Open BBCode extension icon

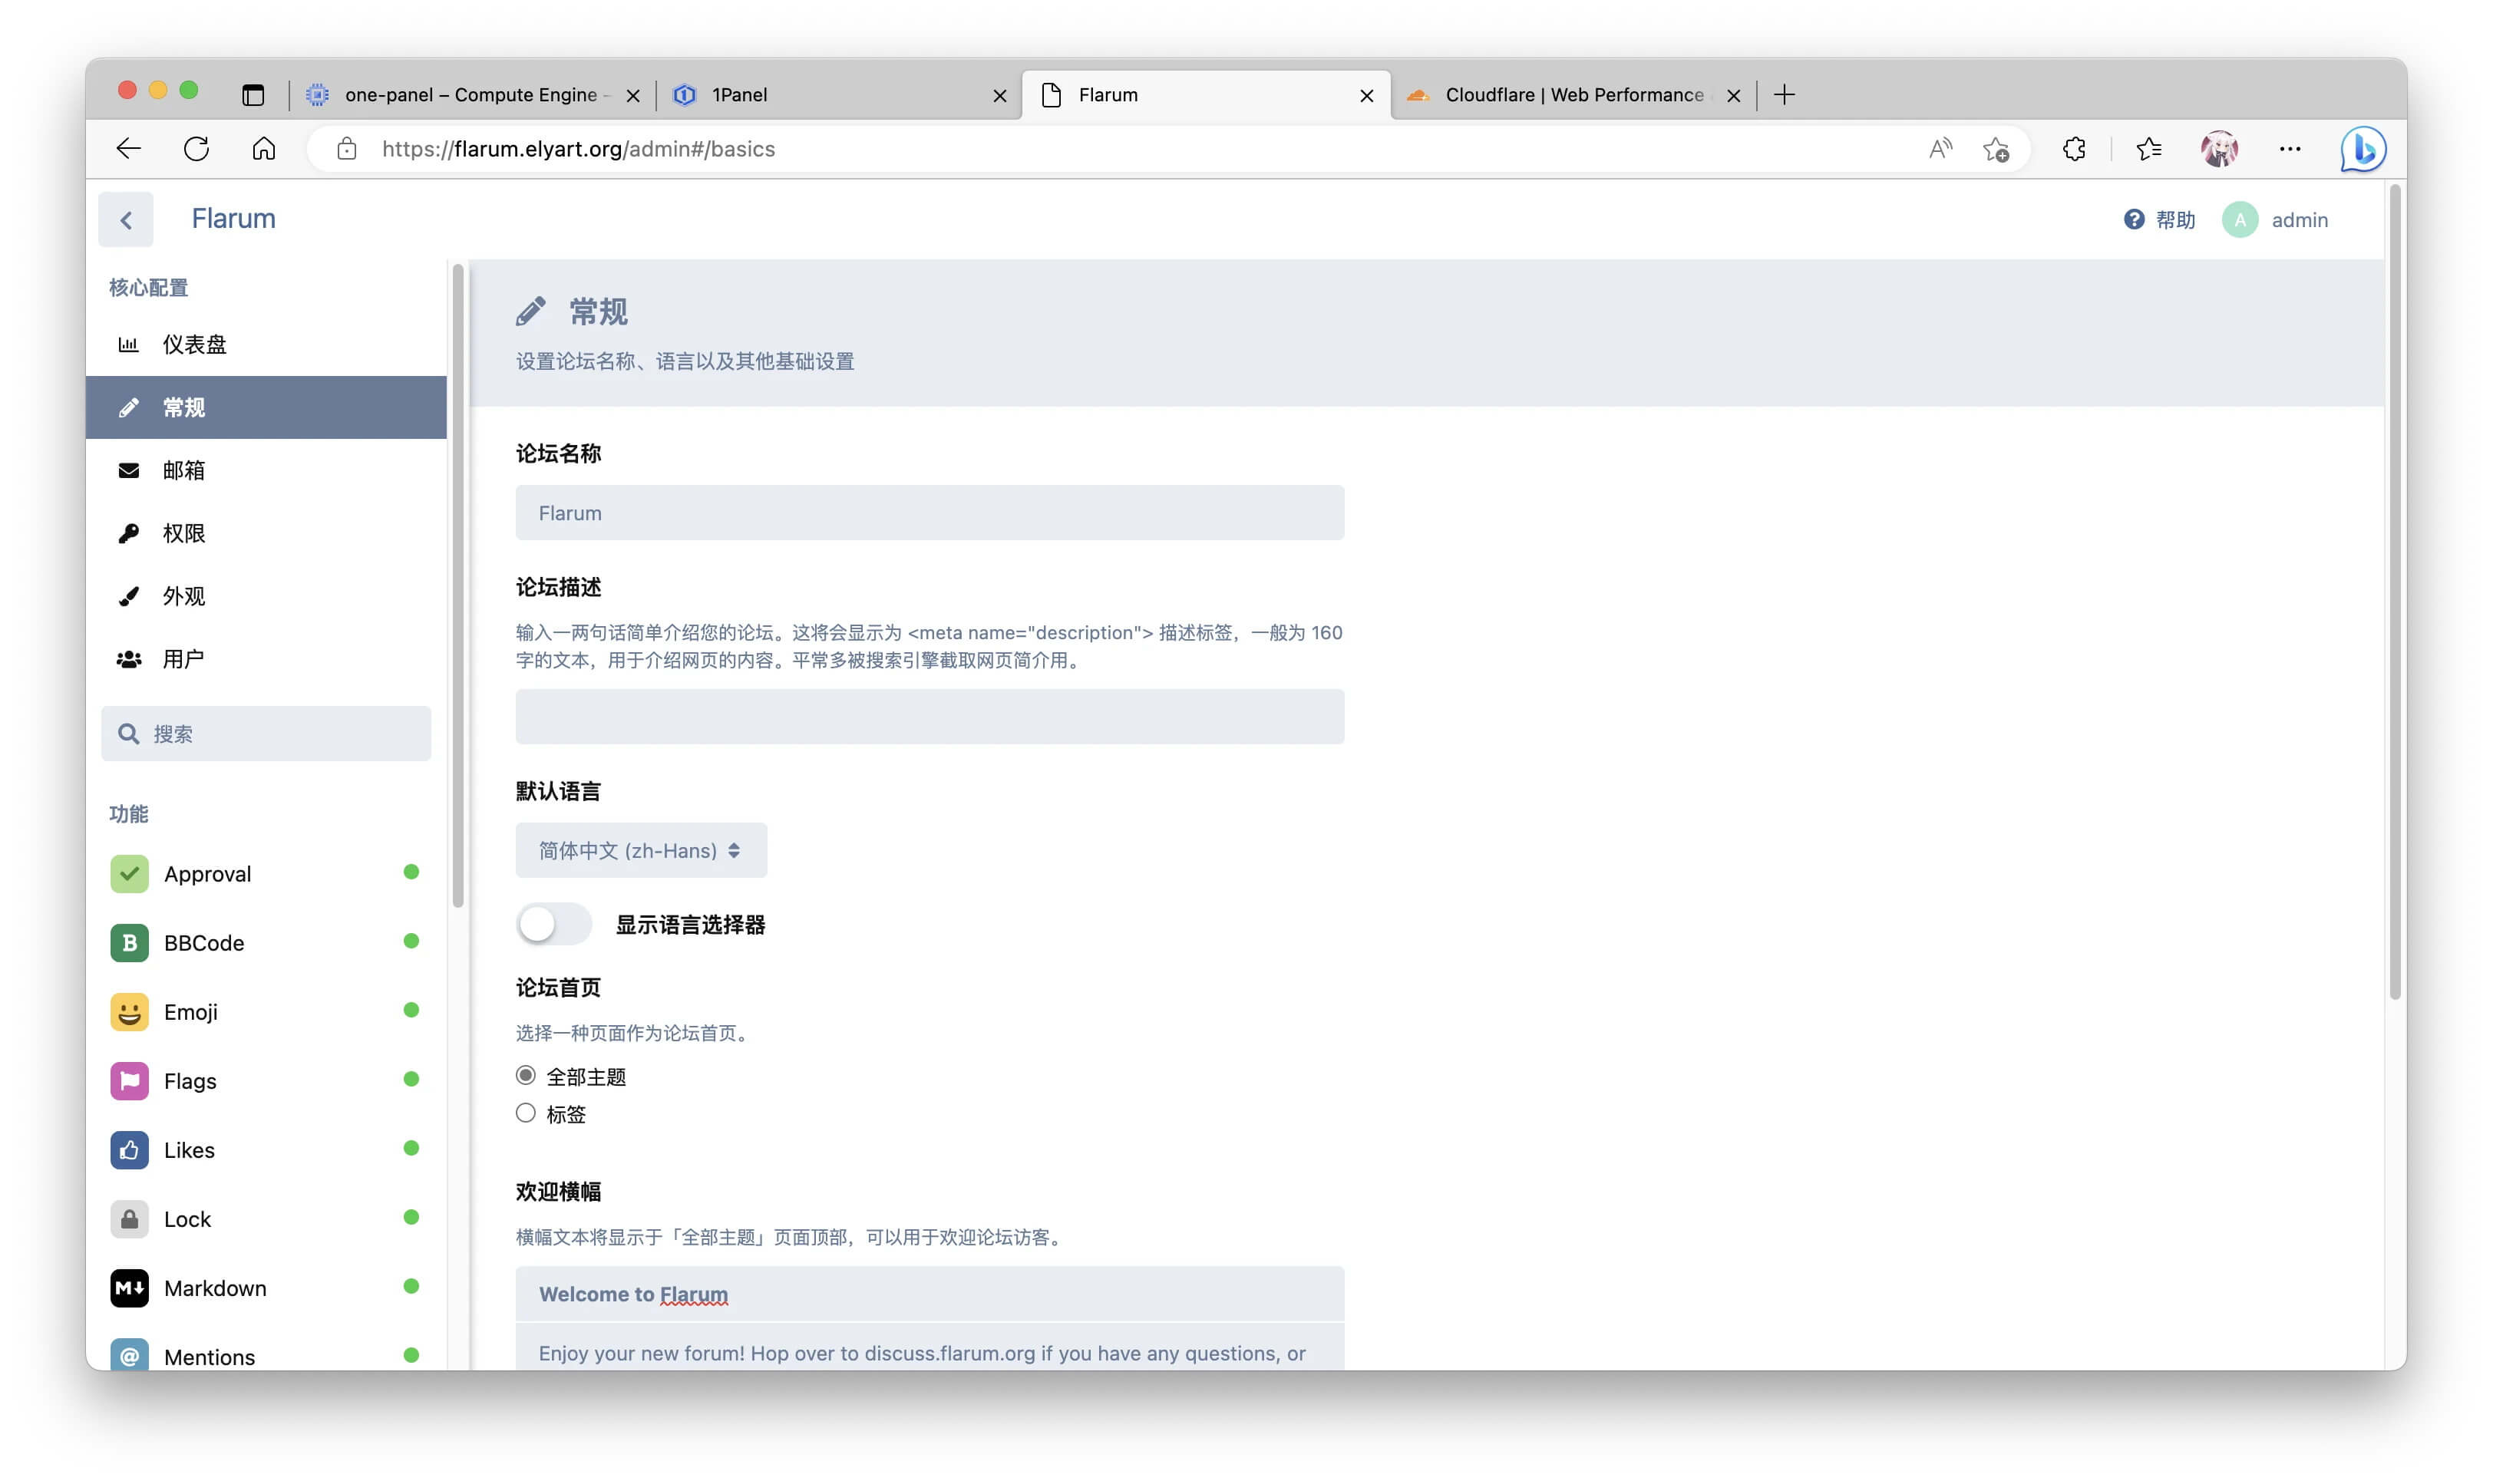pyautogui.click(x=129, y=943)
